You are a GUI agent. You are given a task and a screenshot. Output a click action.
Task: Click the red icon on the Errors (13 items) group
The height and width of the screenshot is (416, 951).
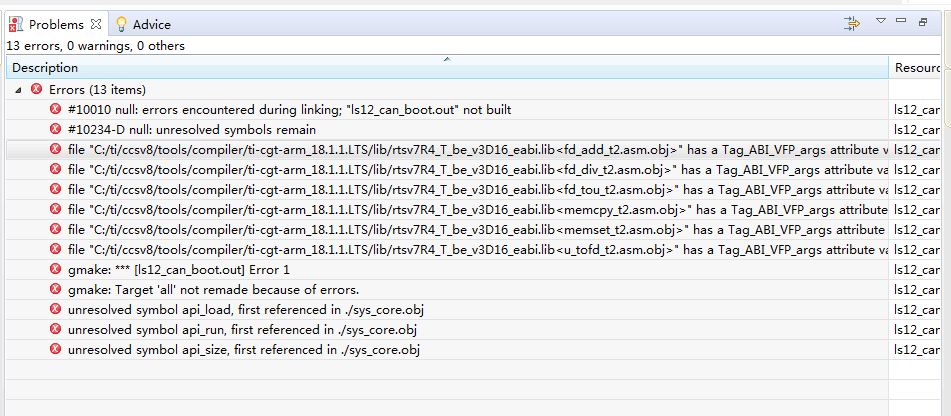click(x=37, y=89)
